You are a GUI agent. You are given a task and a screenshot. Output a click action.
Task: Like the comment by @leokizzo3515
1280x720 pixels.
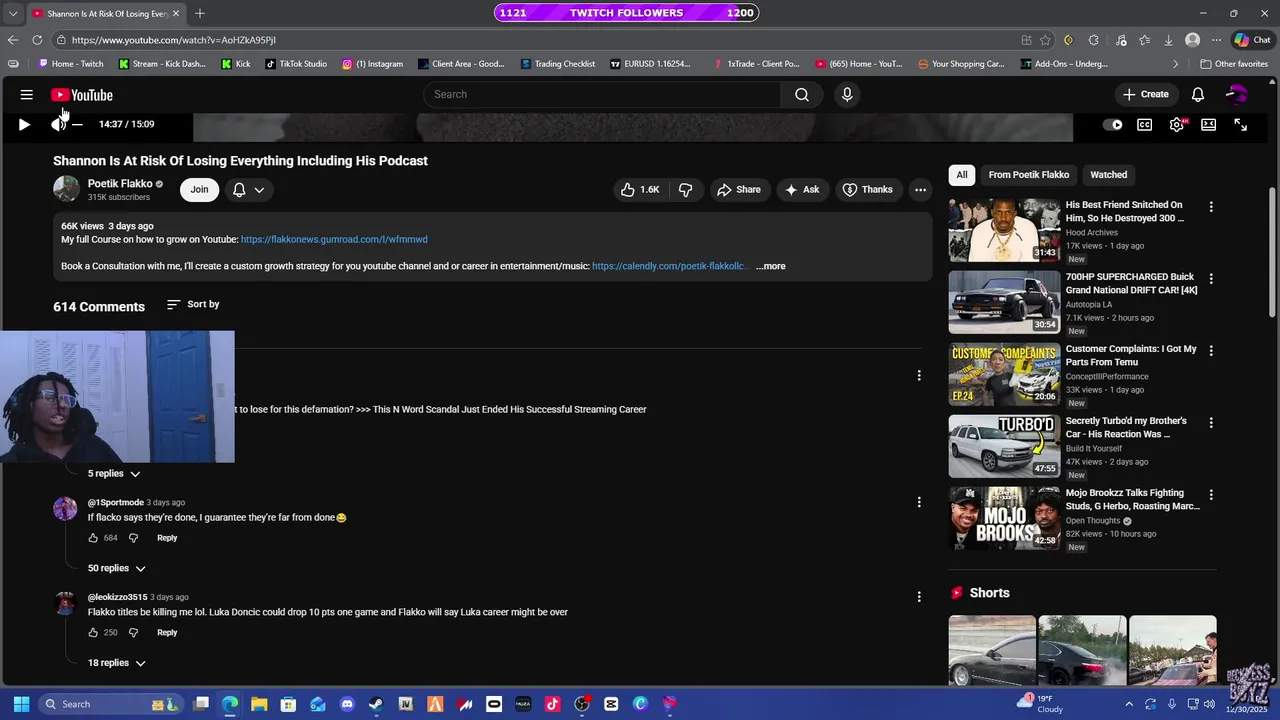pyautogui.click(x=93, y=632)
